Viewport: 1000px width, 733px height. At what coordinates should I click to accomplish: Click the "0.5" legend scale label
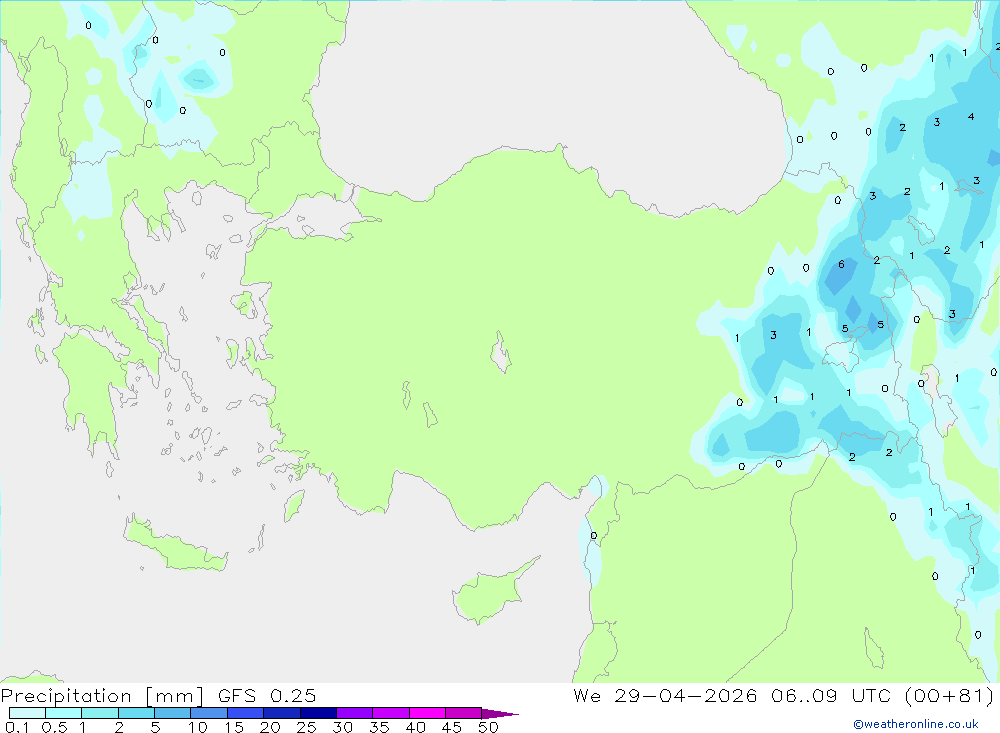pos(54,727)
